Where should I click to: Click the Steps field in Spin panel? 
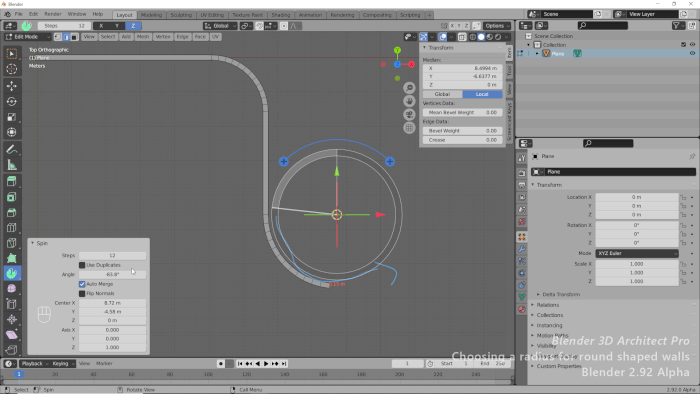pos(112,256)
